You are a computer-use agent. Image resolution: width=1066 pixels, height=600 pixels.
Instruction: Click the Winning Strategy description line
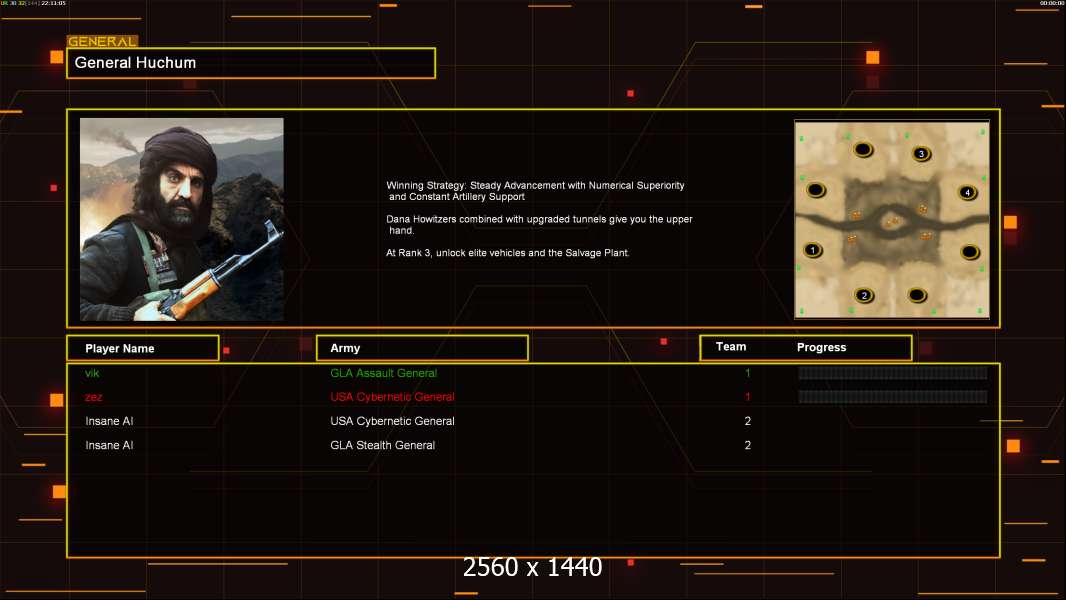[x=535, y=191]
